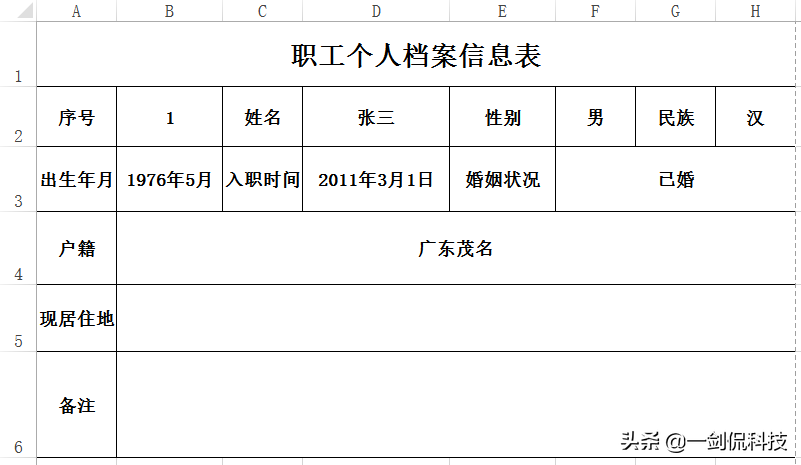Image resolution: width=801 pixels, height=465 pixels.
Task: Select the 广东茂名 household cell
Action: pos(456,248)
